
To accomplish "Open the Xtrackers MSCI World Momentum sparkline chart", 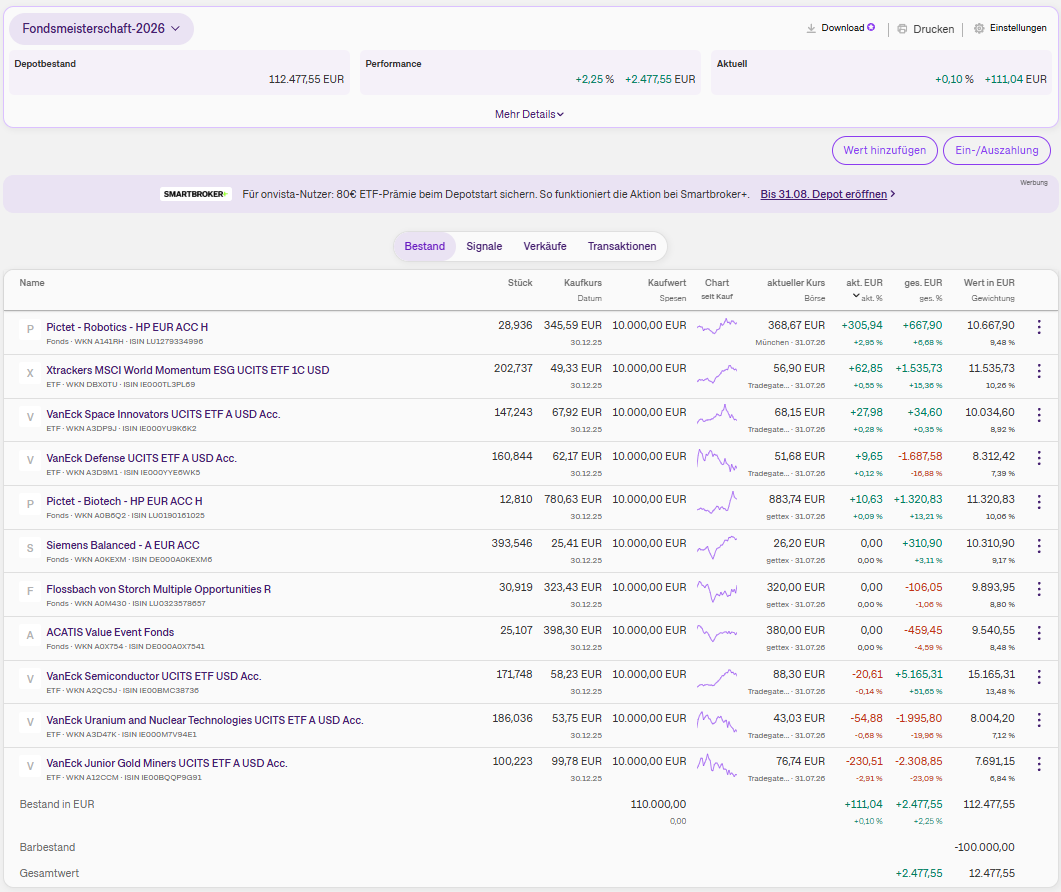I will tap(717, 374).
